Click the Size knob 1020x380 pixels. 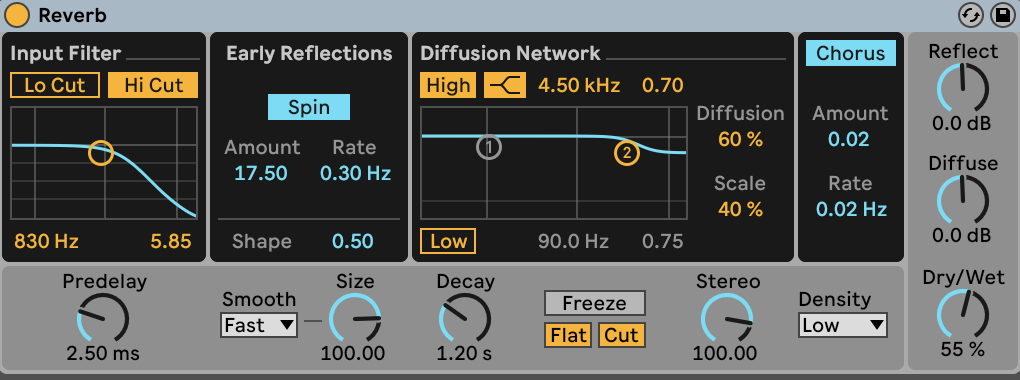coord(355,319)
